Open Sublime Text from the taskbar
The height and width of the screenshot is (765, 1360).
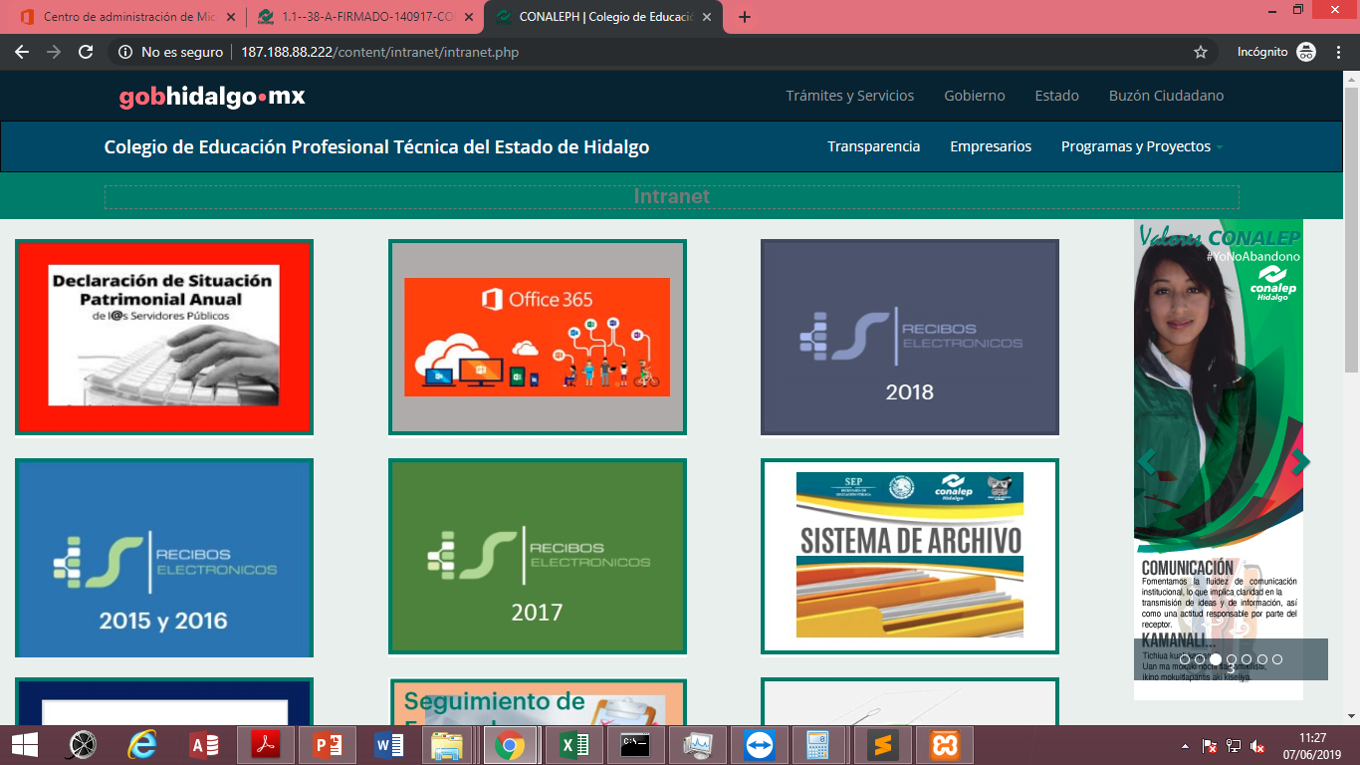[883, 745]
